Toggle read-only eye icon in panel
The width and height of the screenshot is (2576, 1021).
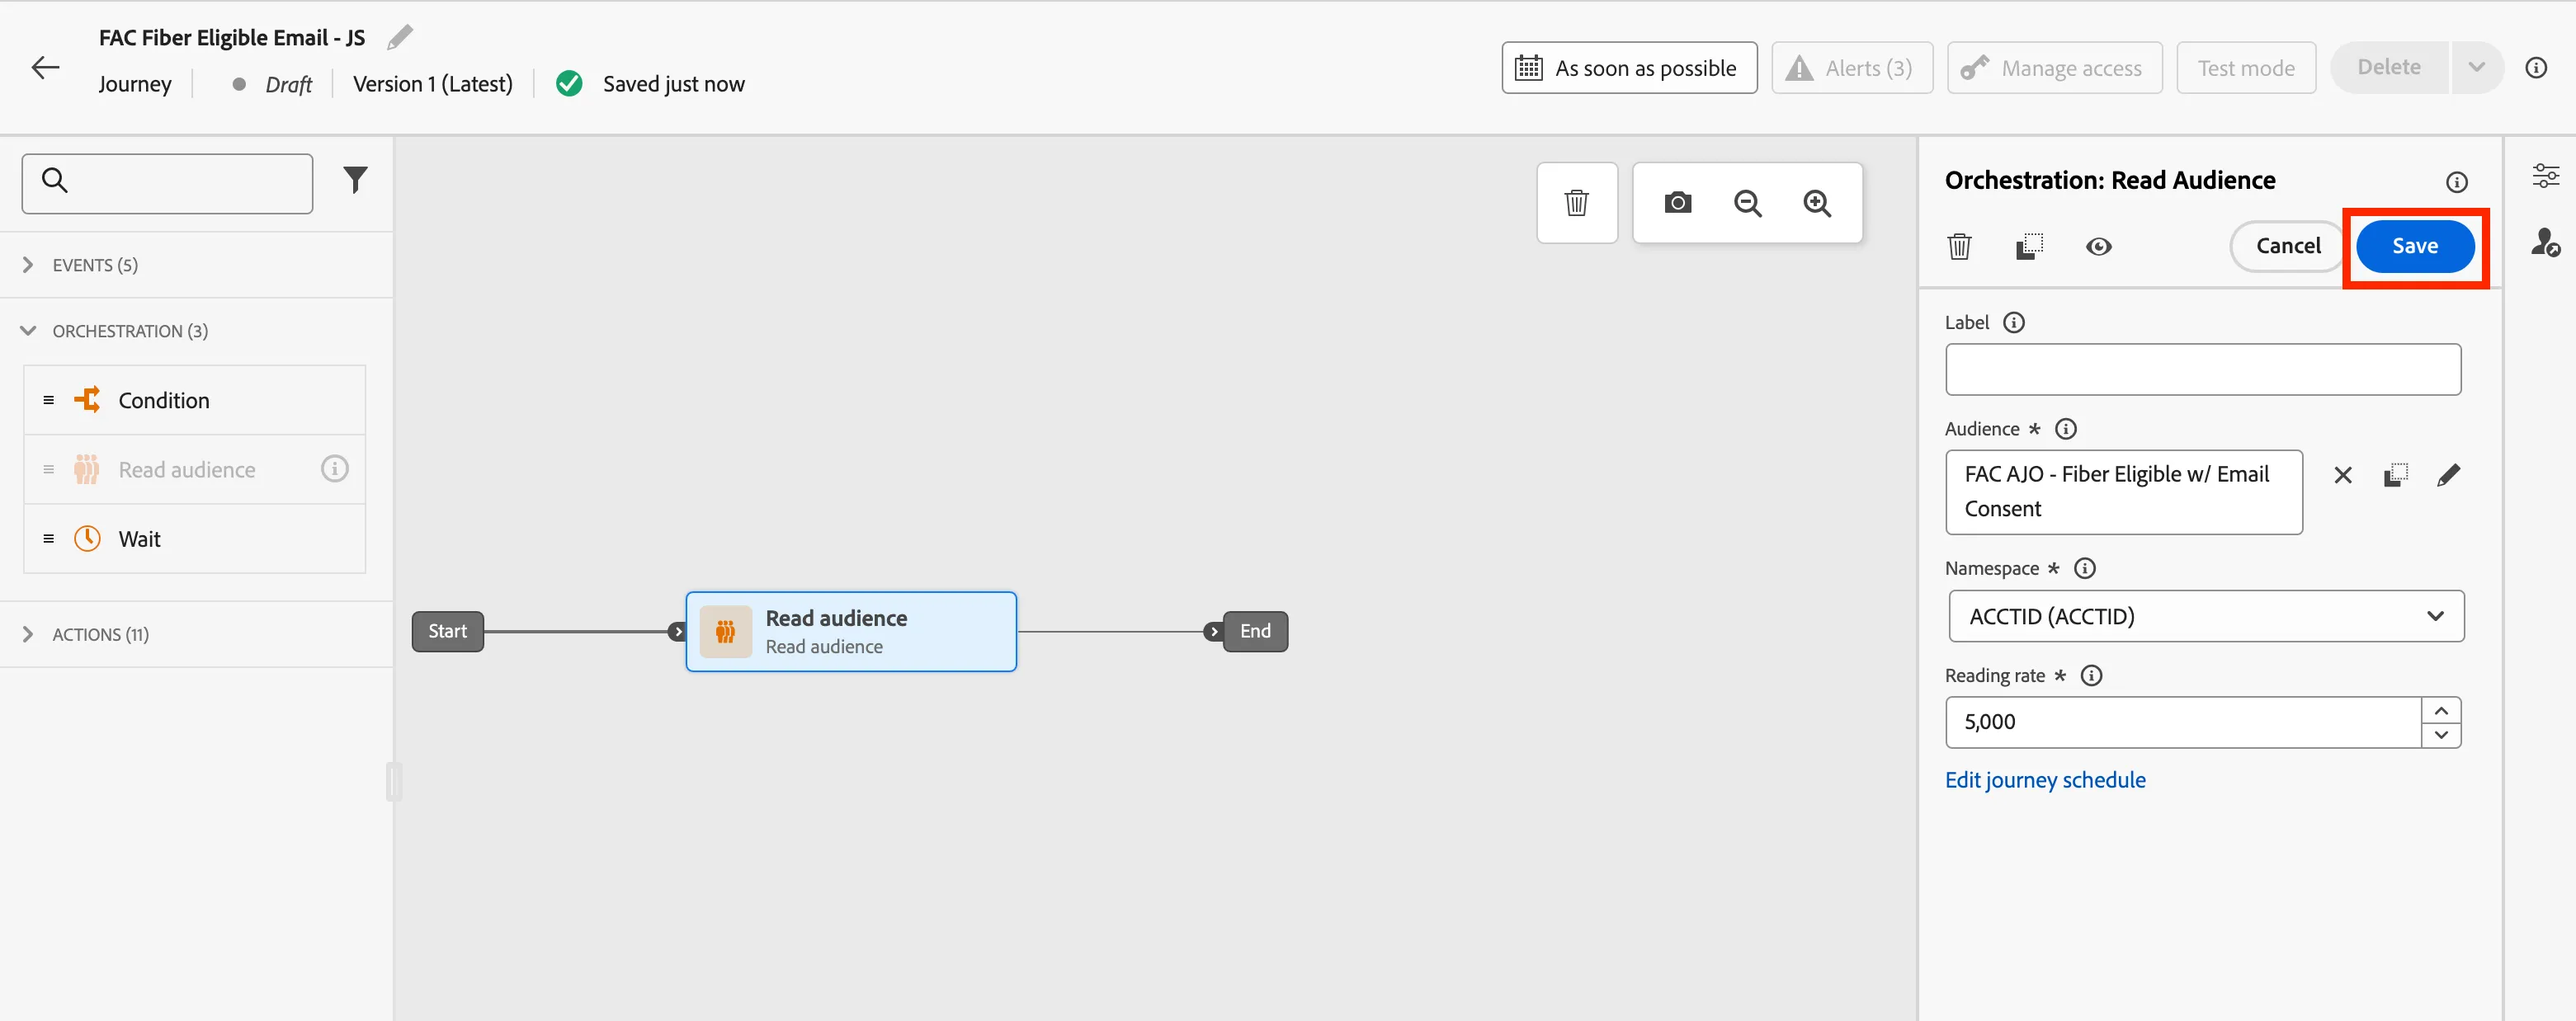(x=2098, y=246)
